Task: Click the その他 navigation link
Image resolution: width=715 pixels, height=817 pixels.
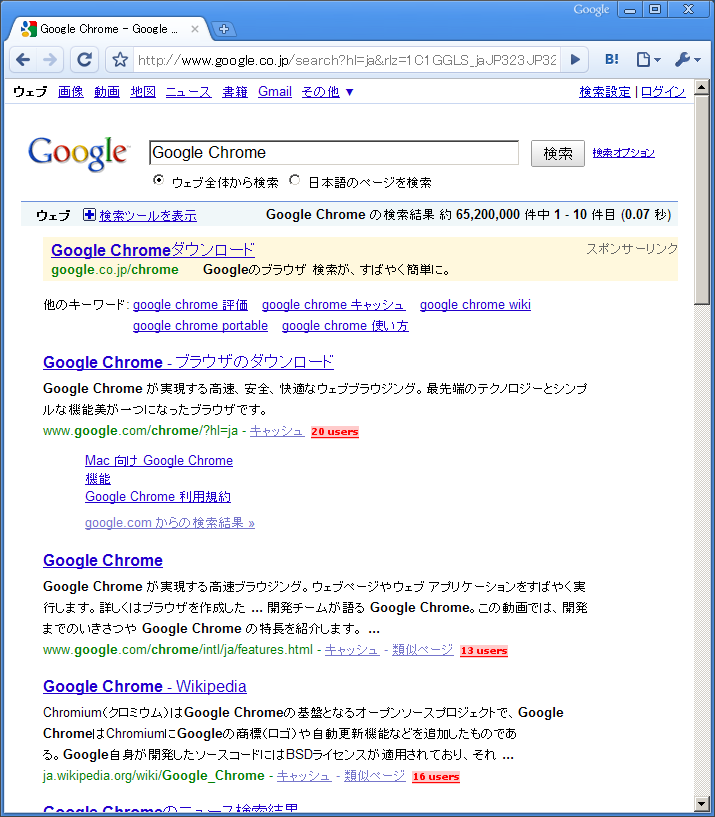Action: (x=320, y=92)
